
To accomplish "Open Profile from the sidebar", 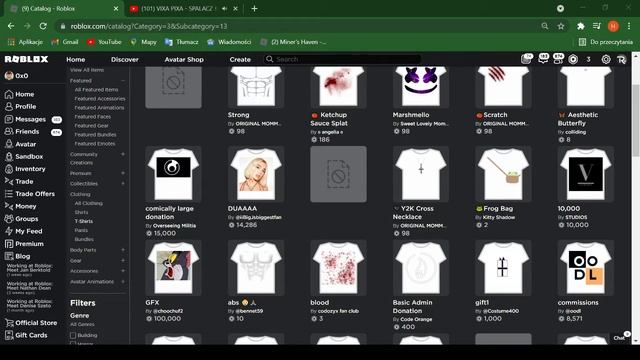I will pos(20,107).
